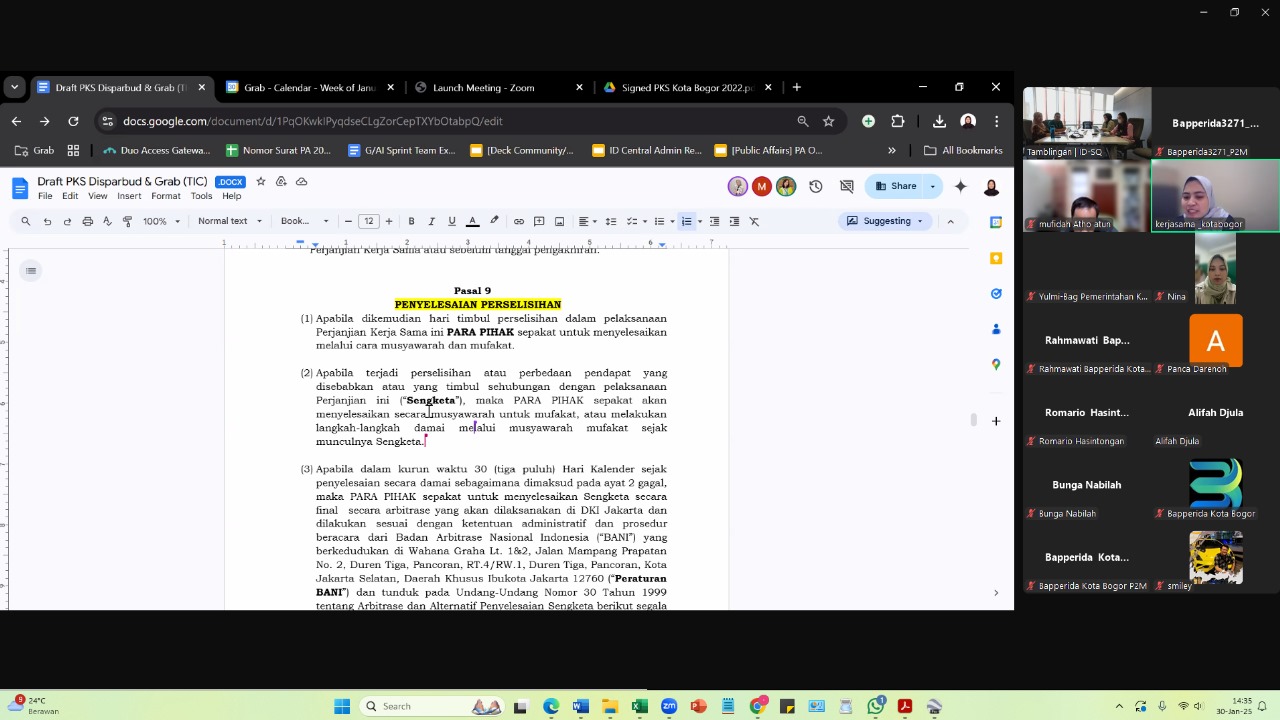Screen dimensions: 1280x720
Task: Open the Edit menu
Action: coord(70,196)
